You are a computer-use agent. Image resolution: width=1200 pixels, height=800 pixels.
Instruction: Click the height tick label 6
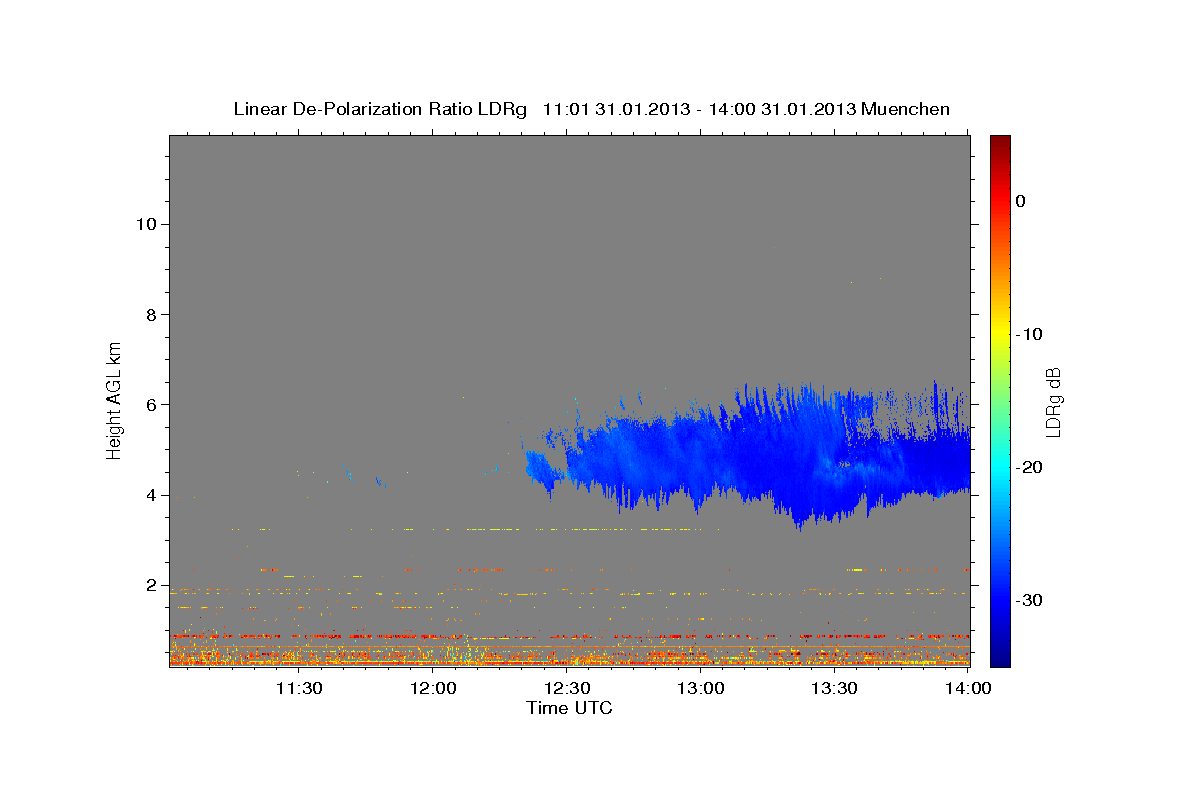[x=150, y=405]
